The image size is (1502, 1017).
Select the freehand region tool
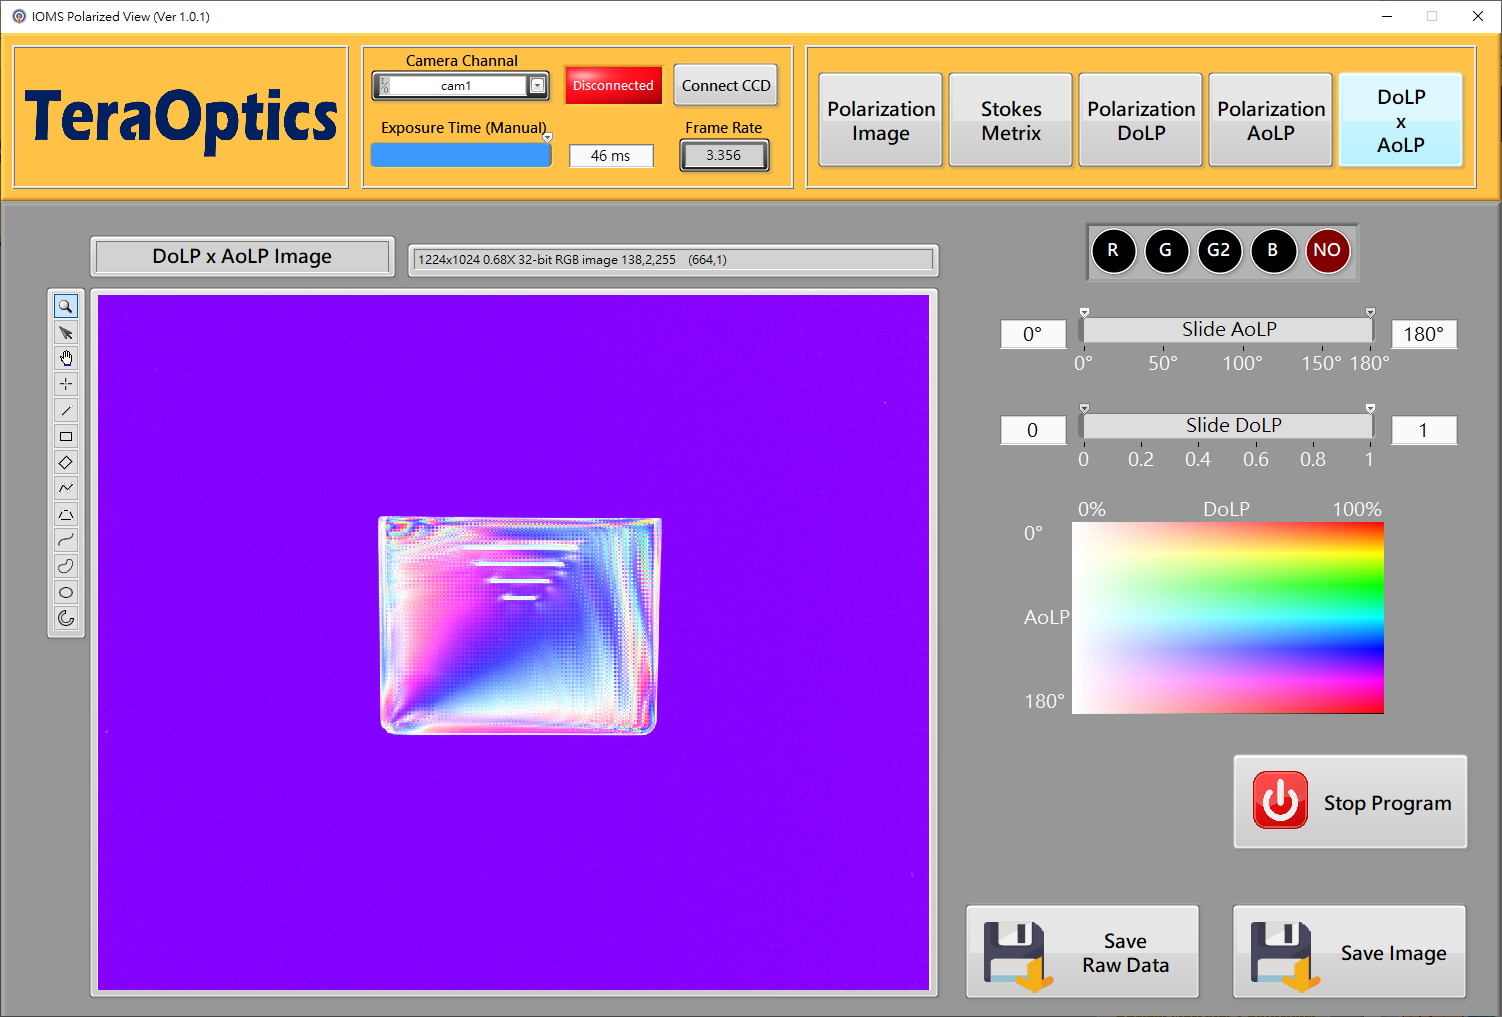[66, 566]
